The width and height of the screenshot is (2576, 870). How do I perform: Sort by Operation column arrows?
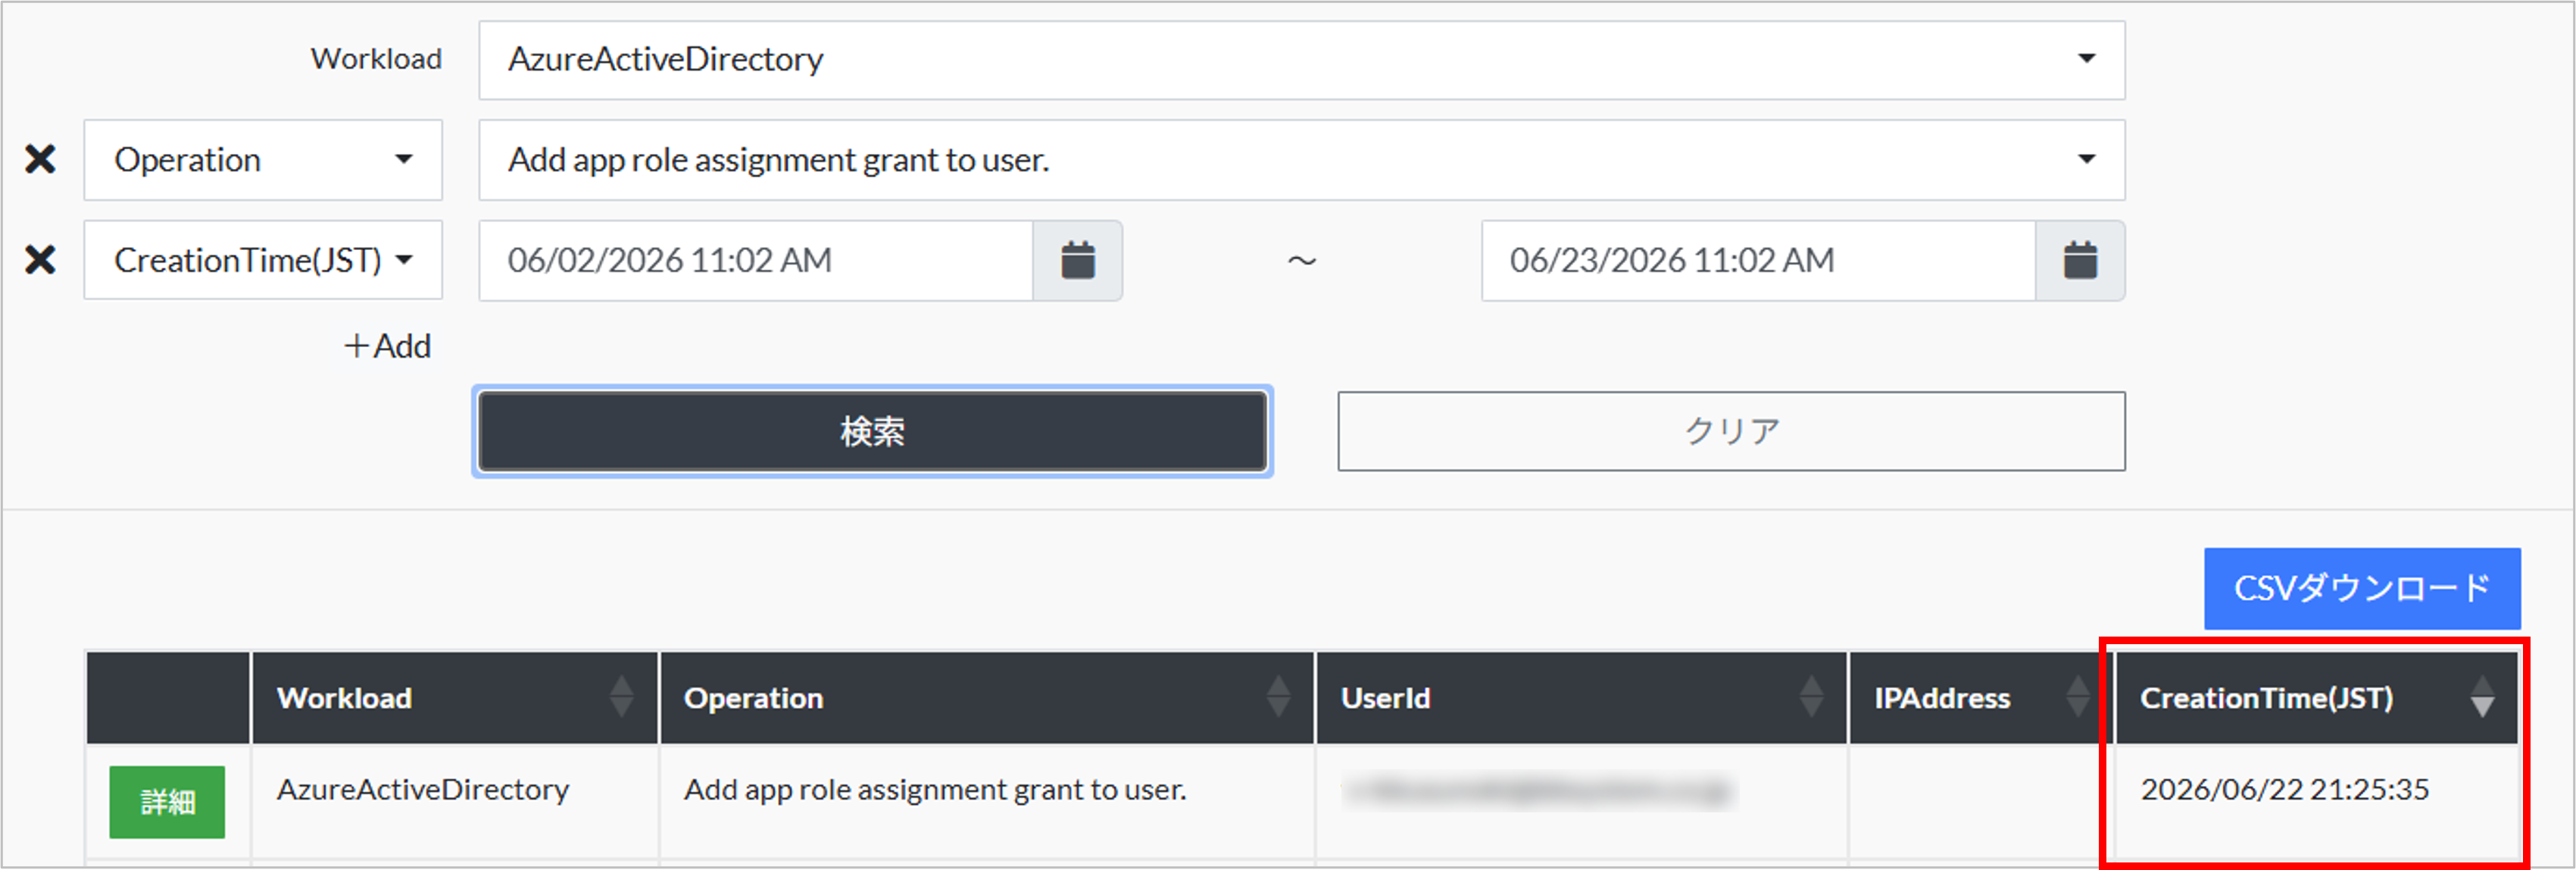click(1278, 697)
